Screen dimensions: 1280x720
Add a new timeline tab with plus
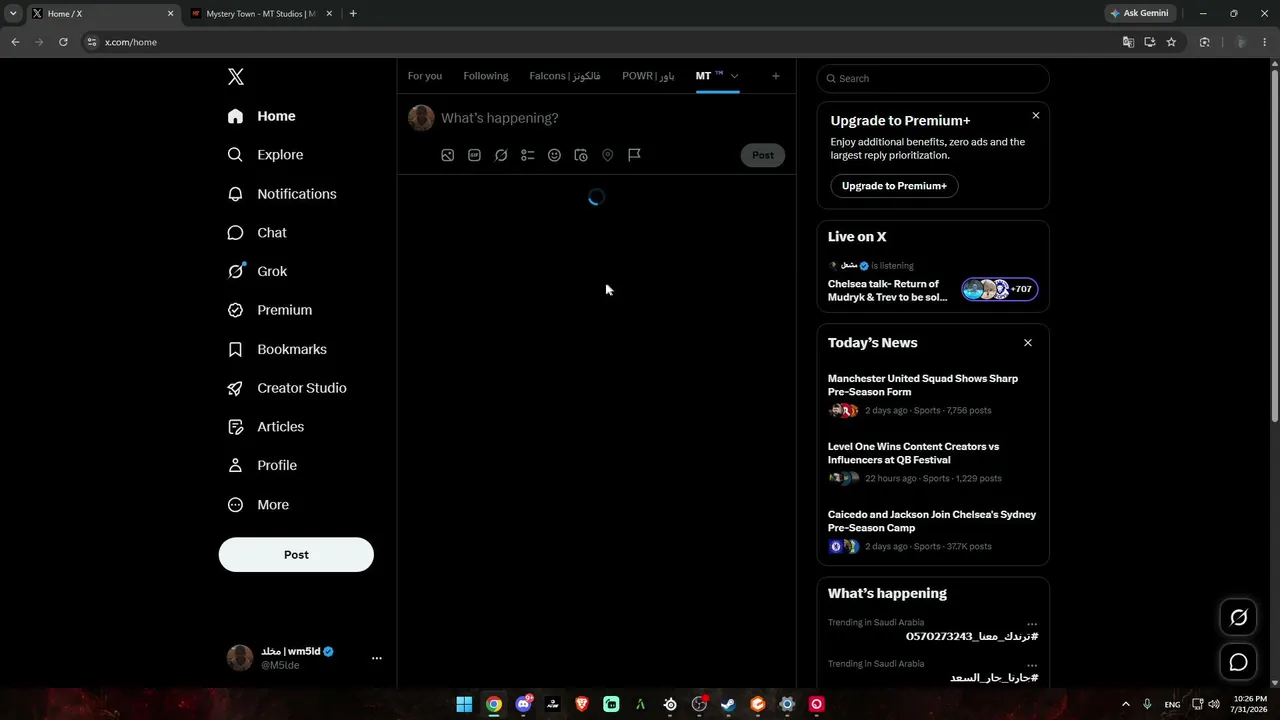[776, 76]
